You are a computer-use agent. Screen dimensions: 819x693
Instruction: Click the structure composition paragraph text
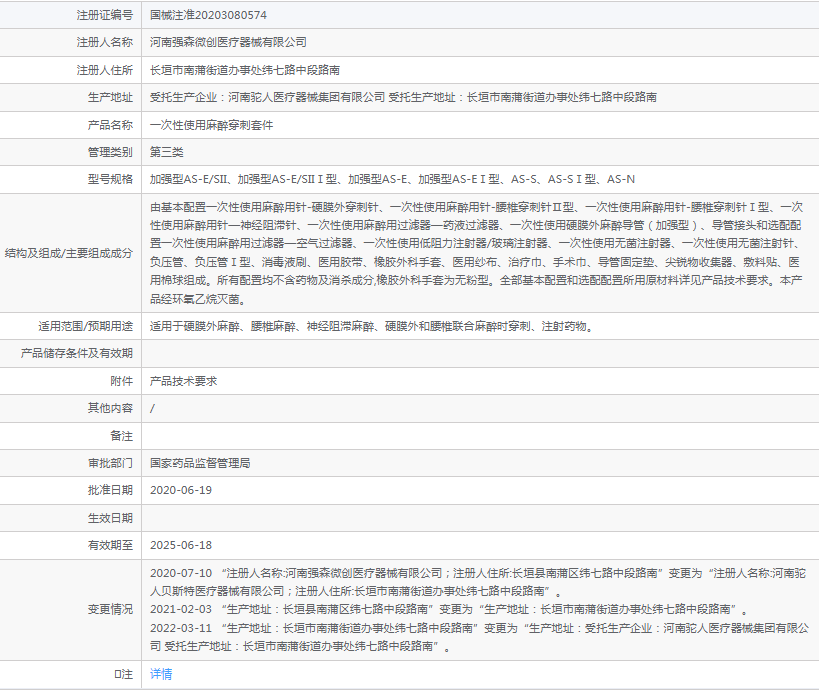point(476,253)
